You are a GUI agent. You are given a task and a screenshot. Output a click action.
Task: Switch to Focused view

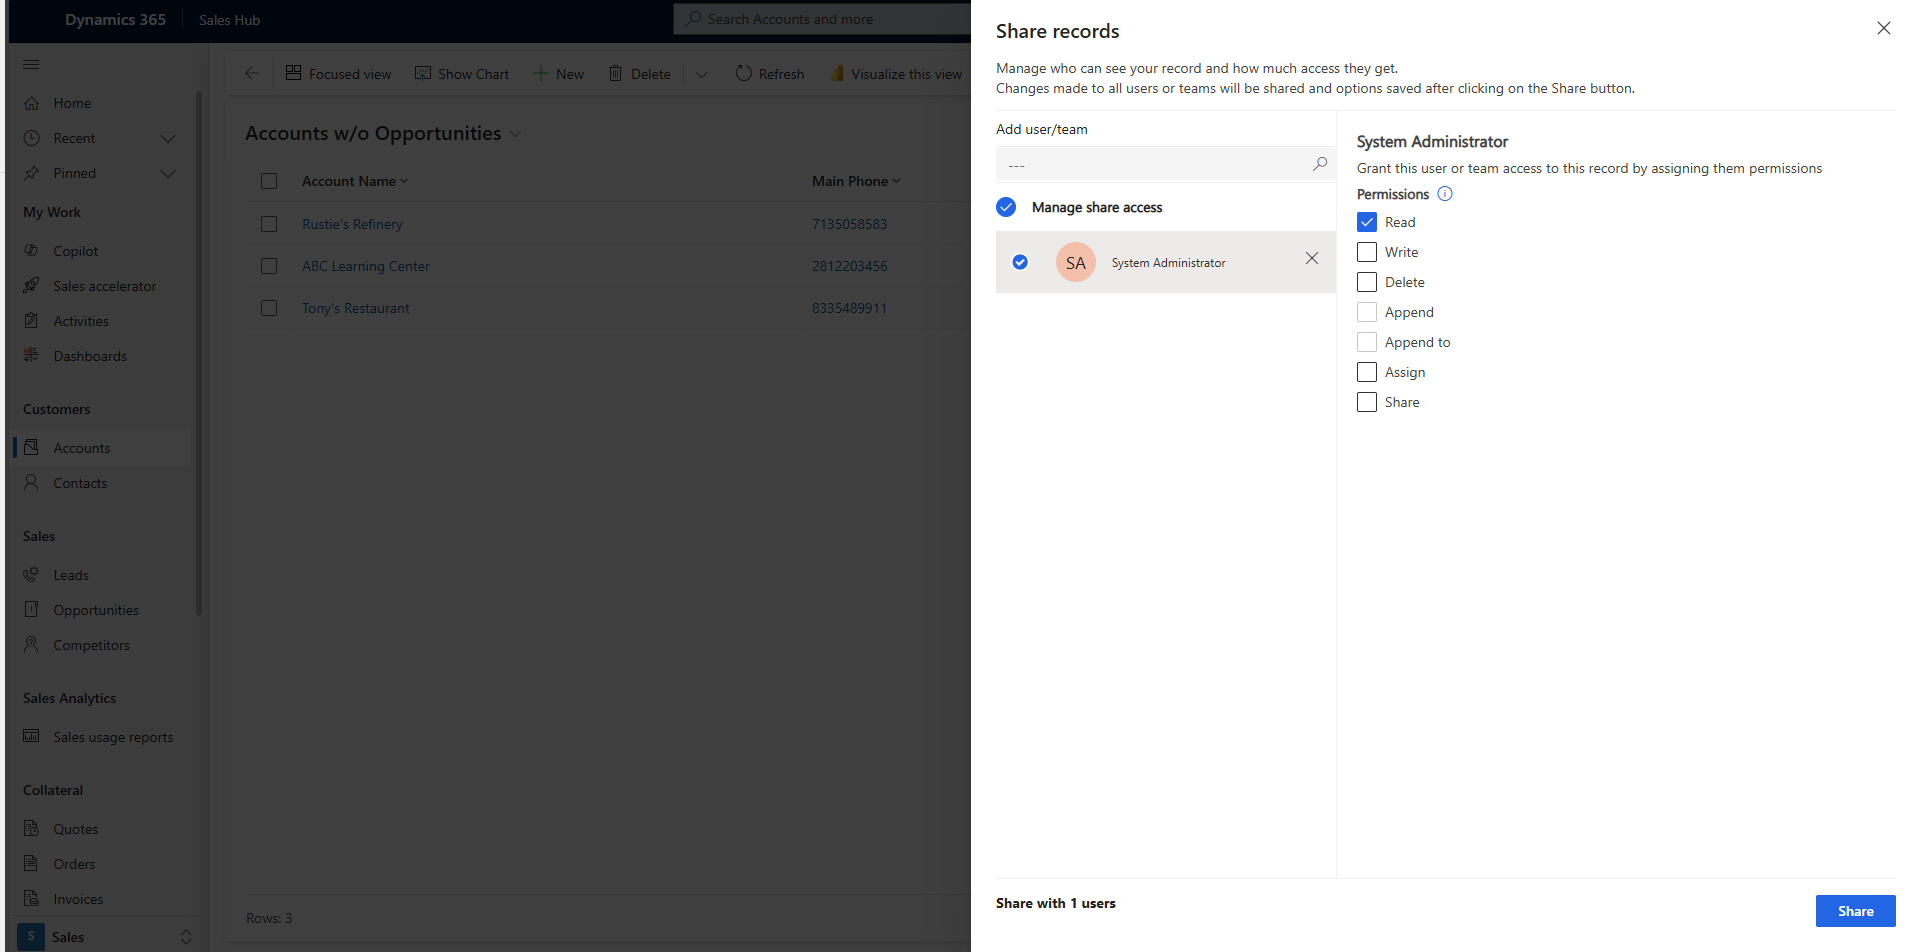(338, 73)
